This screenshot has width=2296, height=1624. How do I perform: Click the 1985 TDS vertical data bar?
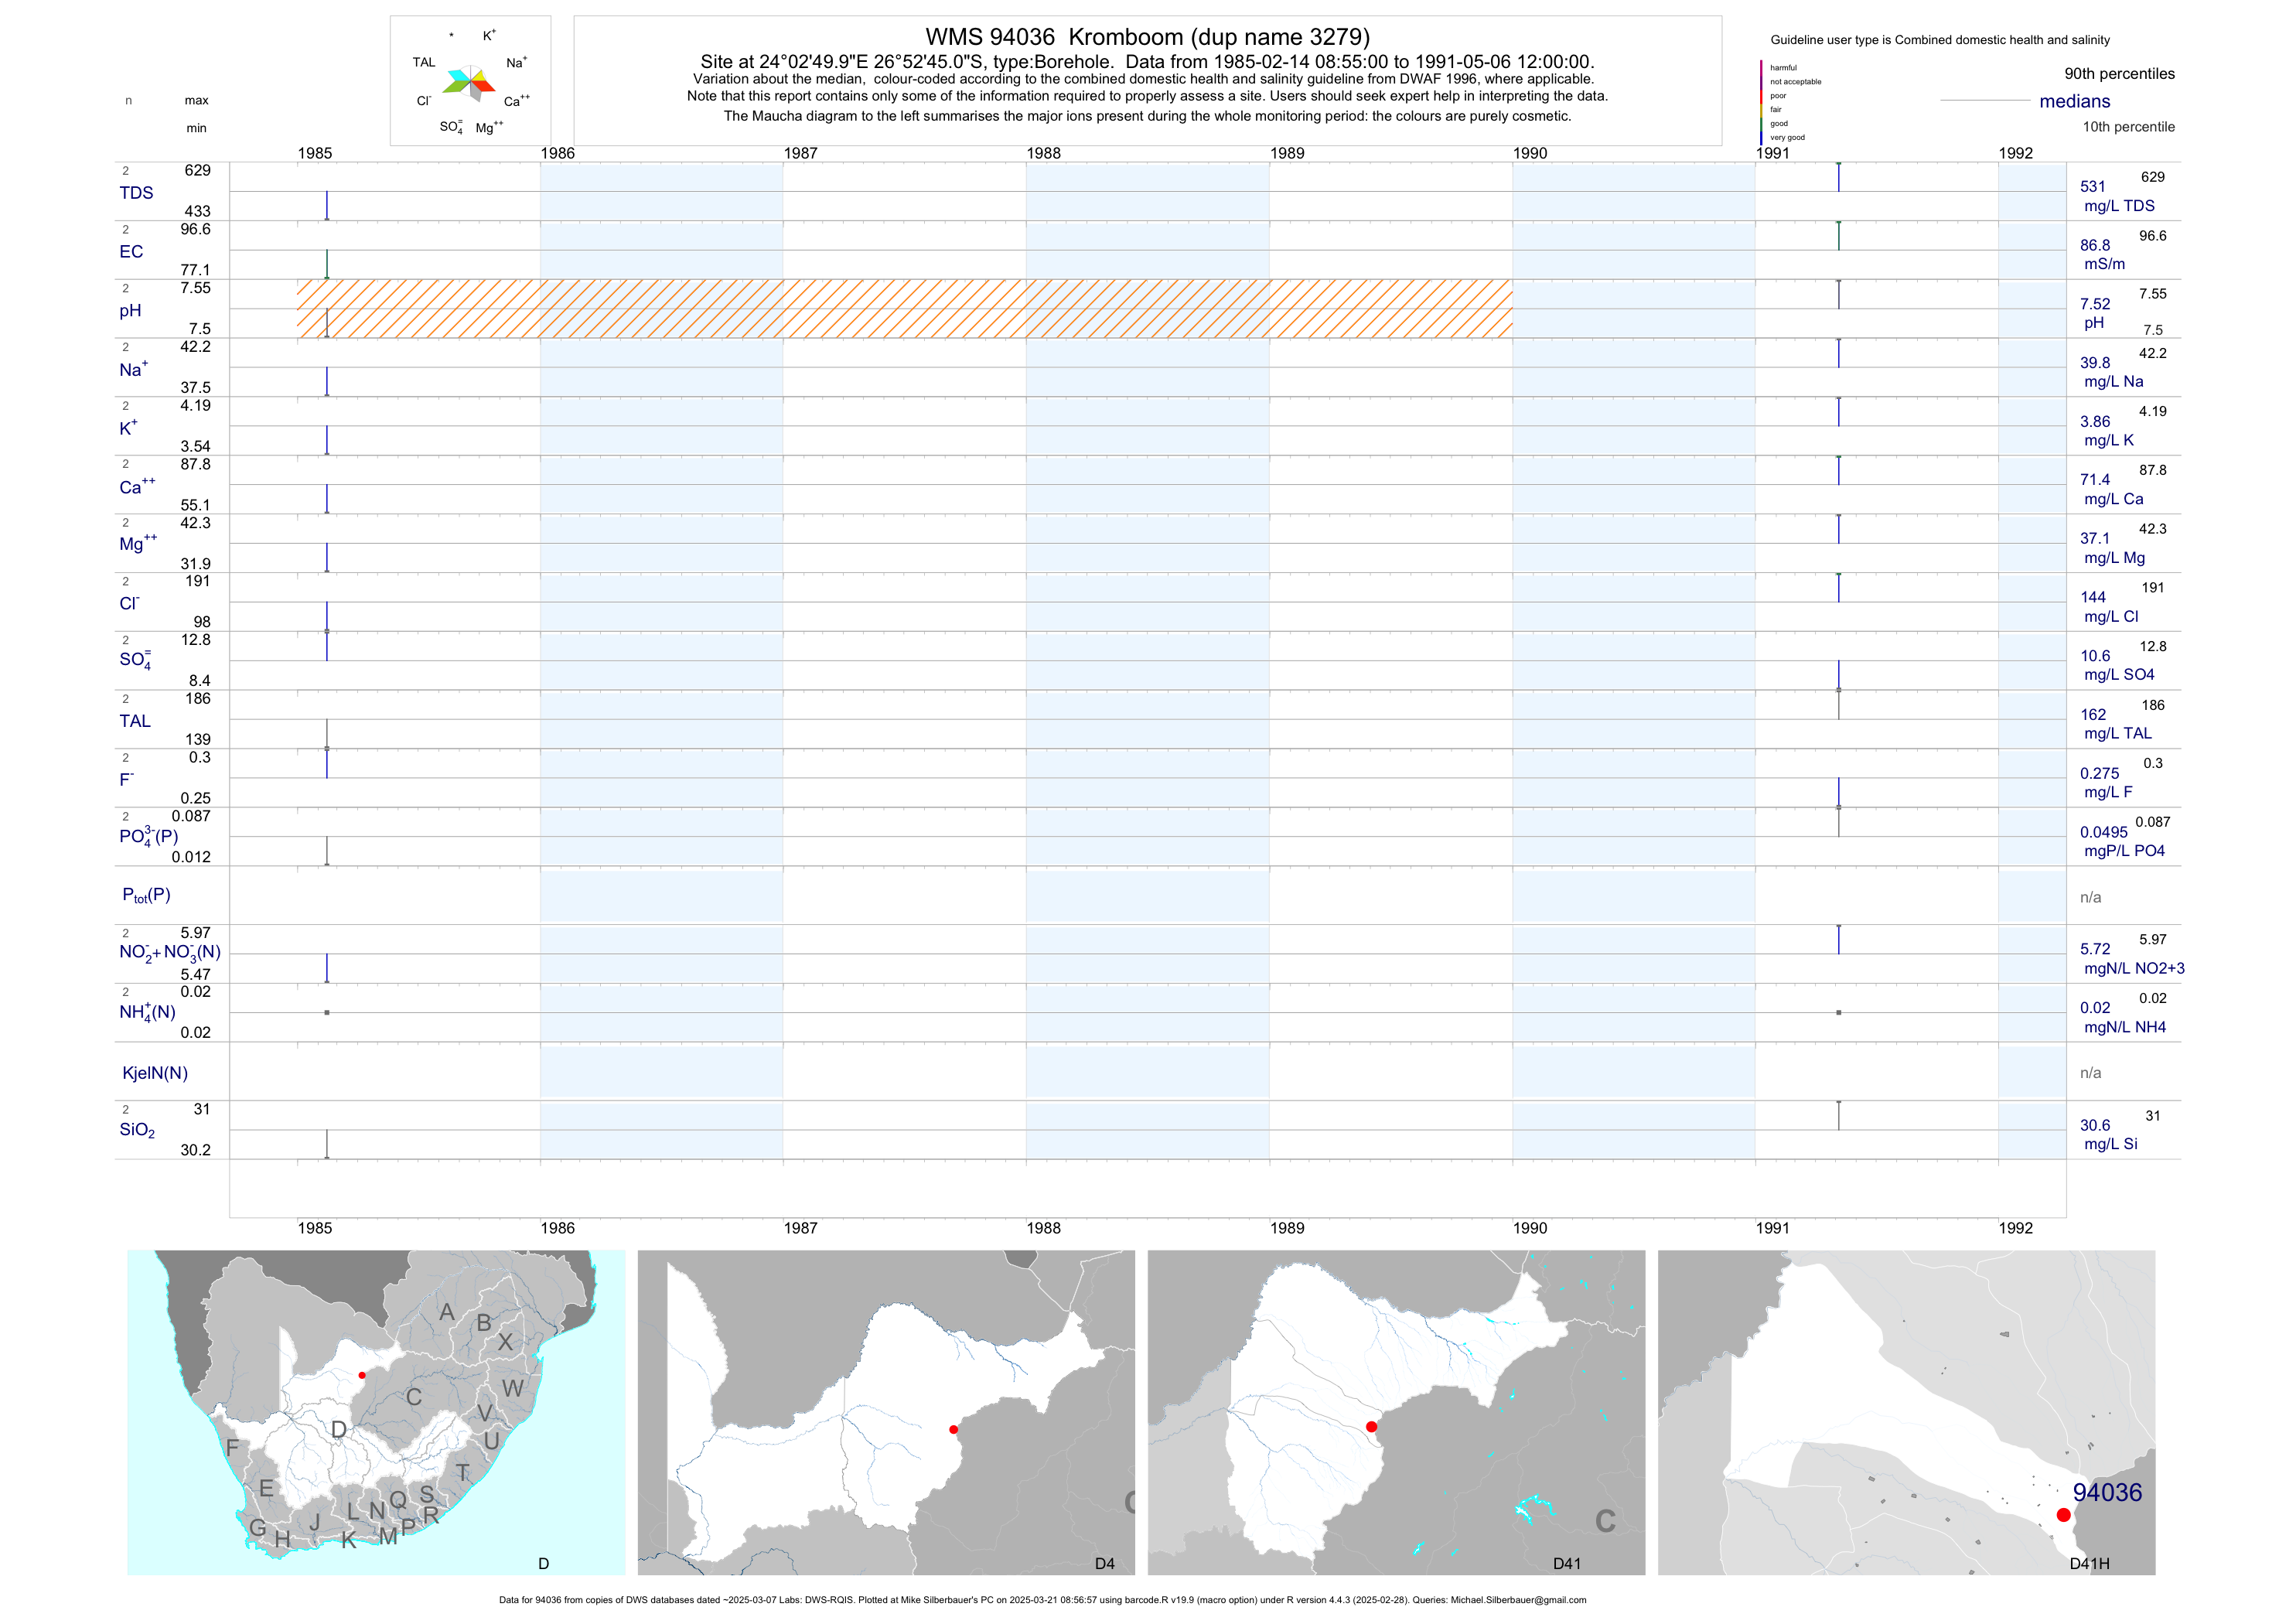327,205
